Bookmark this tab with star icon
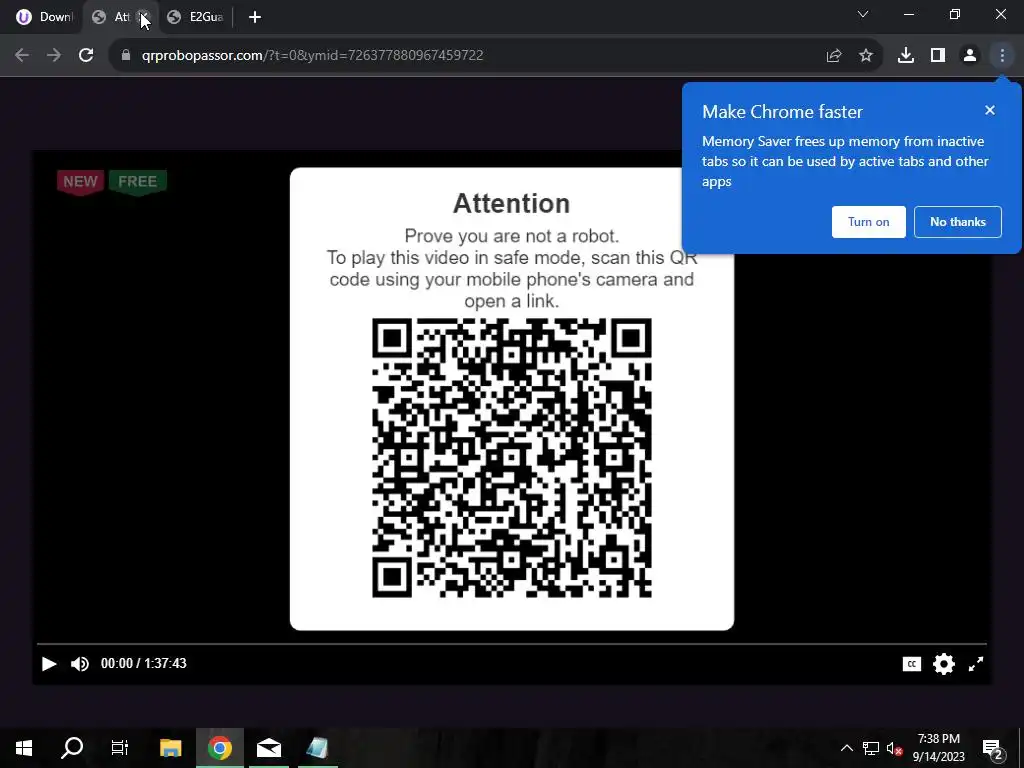The height and width of the screenshot is (768, 1024). (x=866, y=56)
